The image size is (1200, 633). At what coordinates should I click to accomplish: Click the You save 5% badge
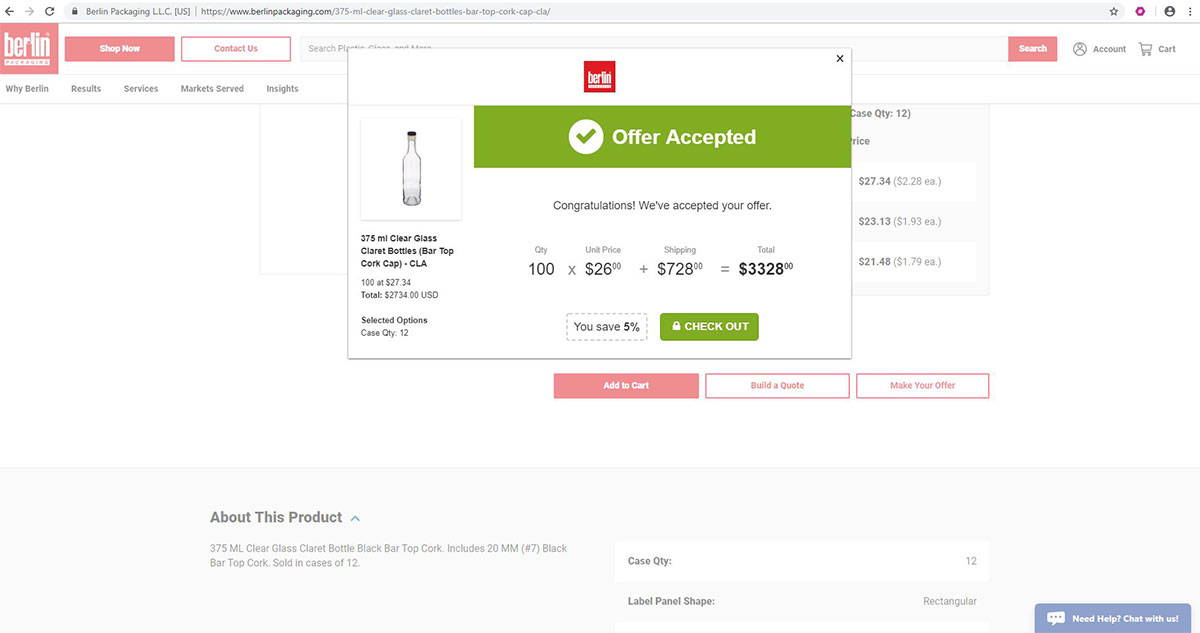click(x=606, y=327)
